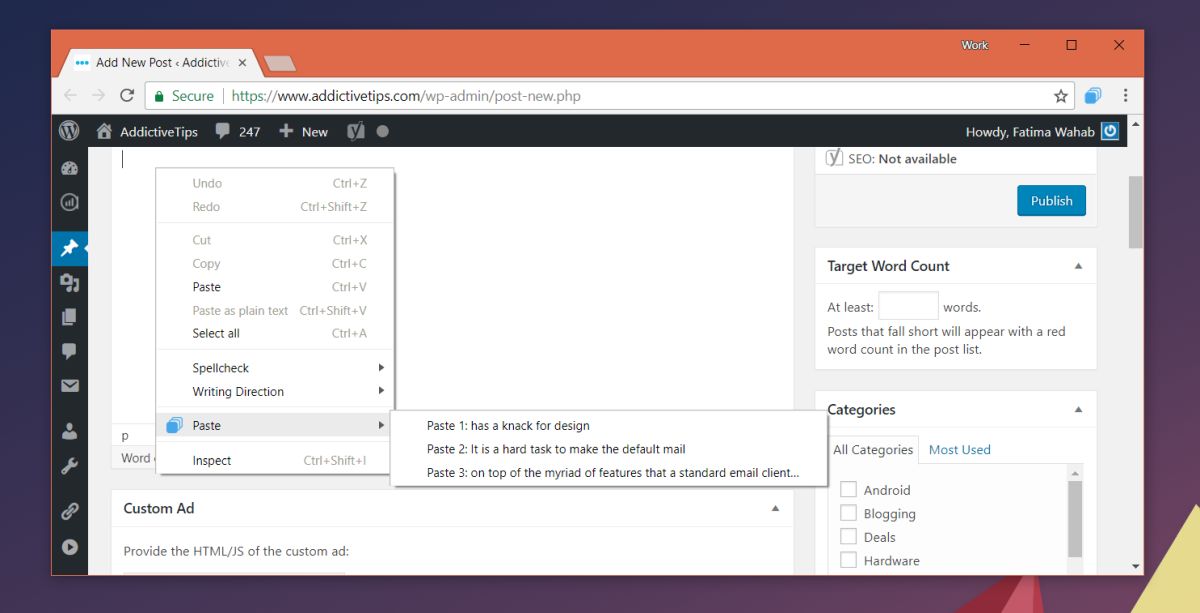The image size is (1200, 613).
Task: Bookmark this page with the star icon
Action: click(x=1061, y=96)
